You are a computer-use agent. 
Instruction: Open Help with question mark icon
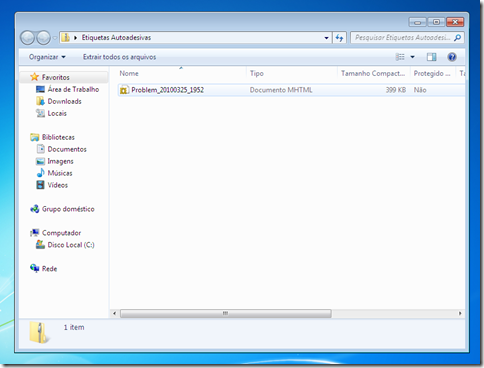452,57
